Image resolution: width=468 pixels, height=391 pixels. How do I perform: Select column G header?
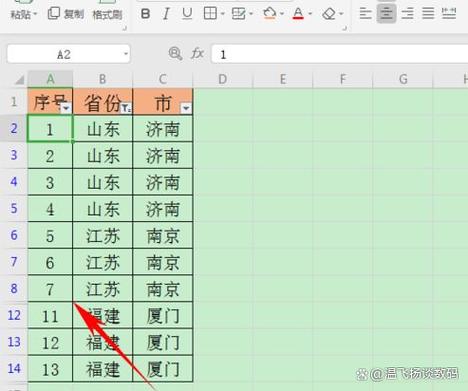[403, 79]
